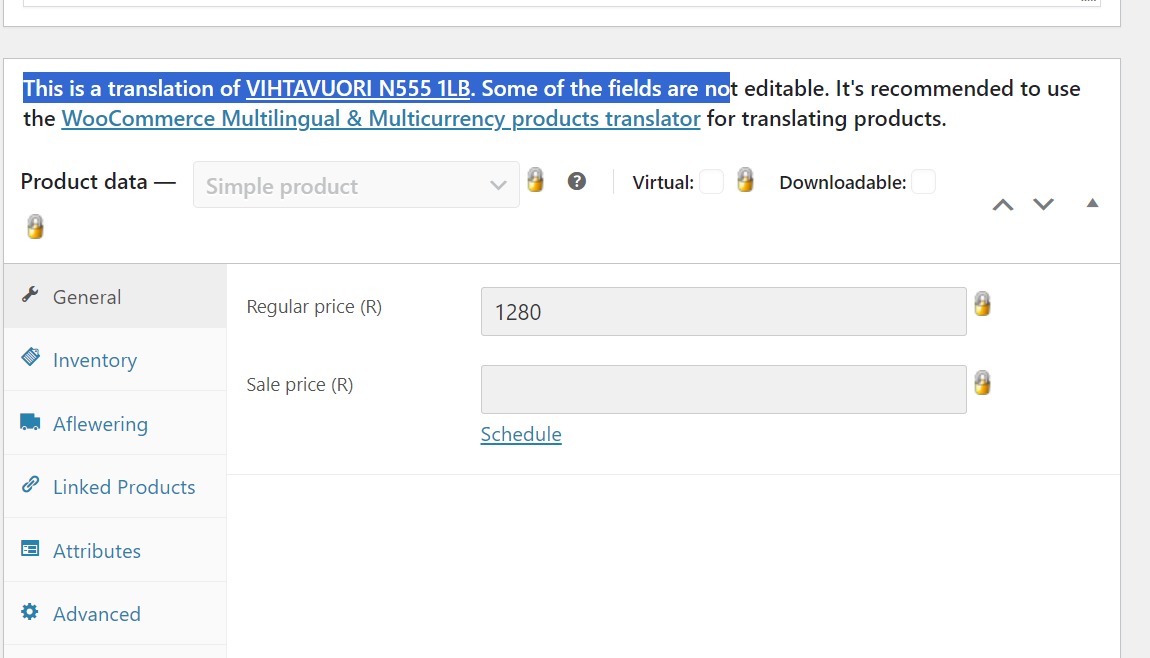Click the wrench icon of General tab
1150x658 pixels.
tap(30, 295)
